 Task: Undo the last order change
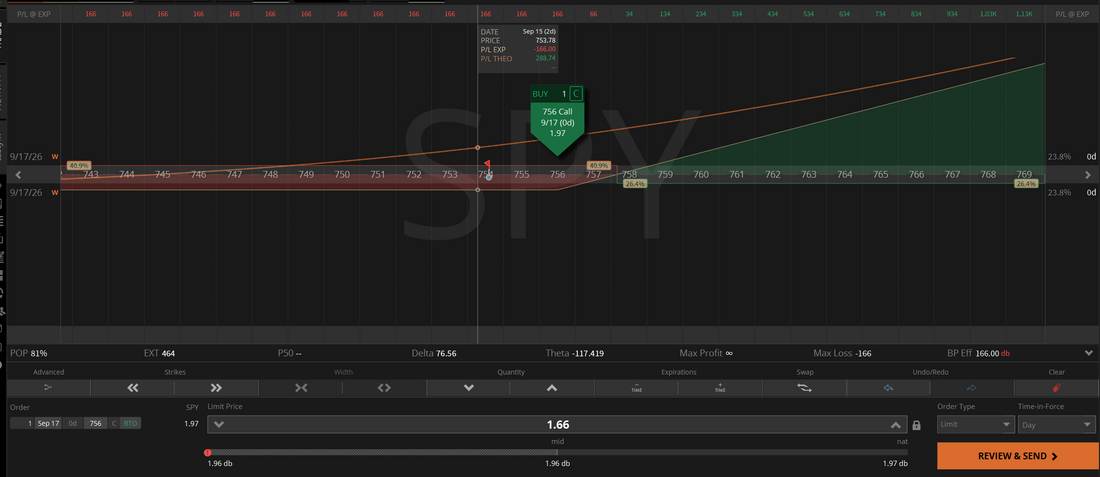(x=888, y=387)
